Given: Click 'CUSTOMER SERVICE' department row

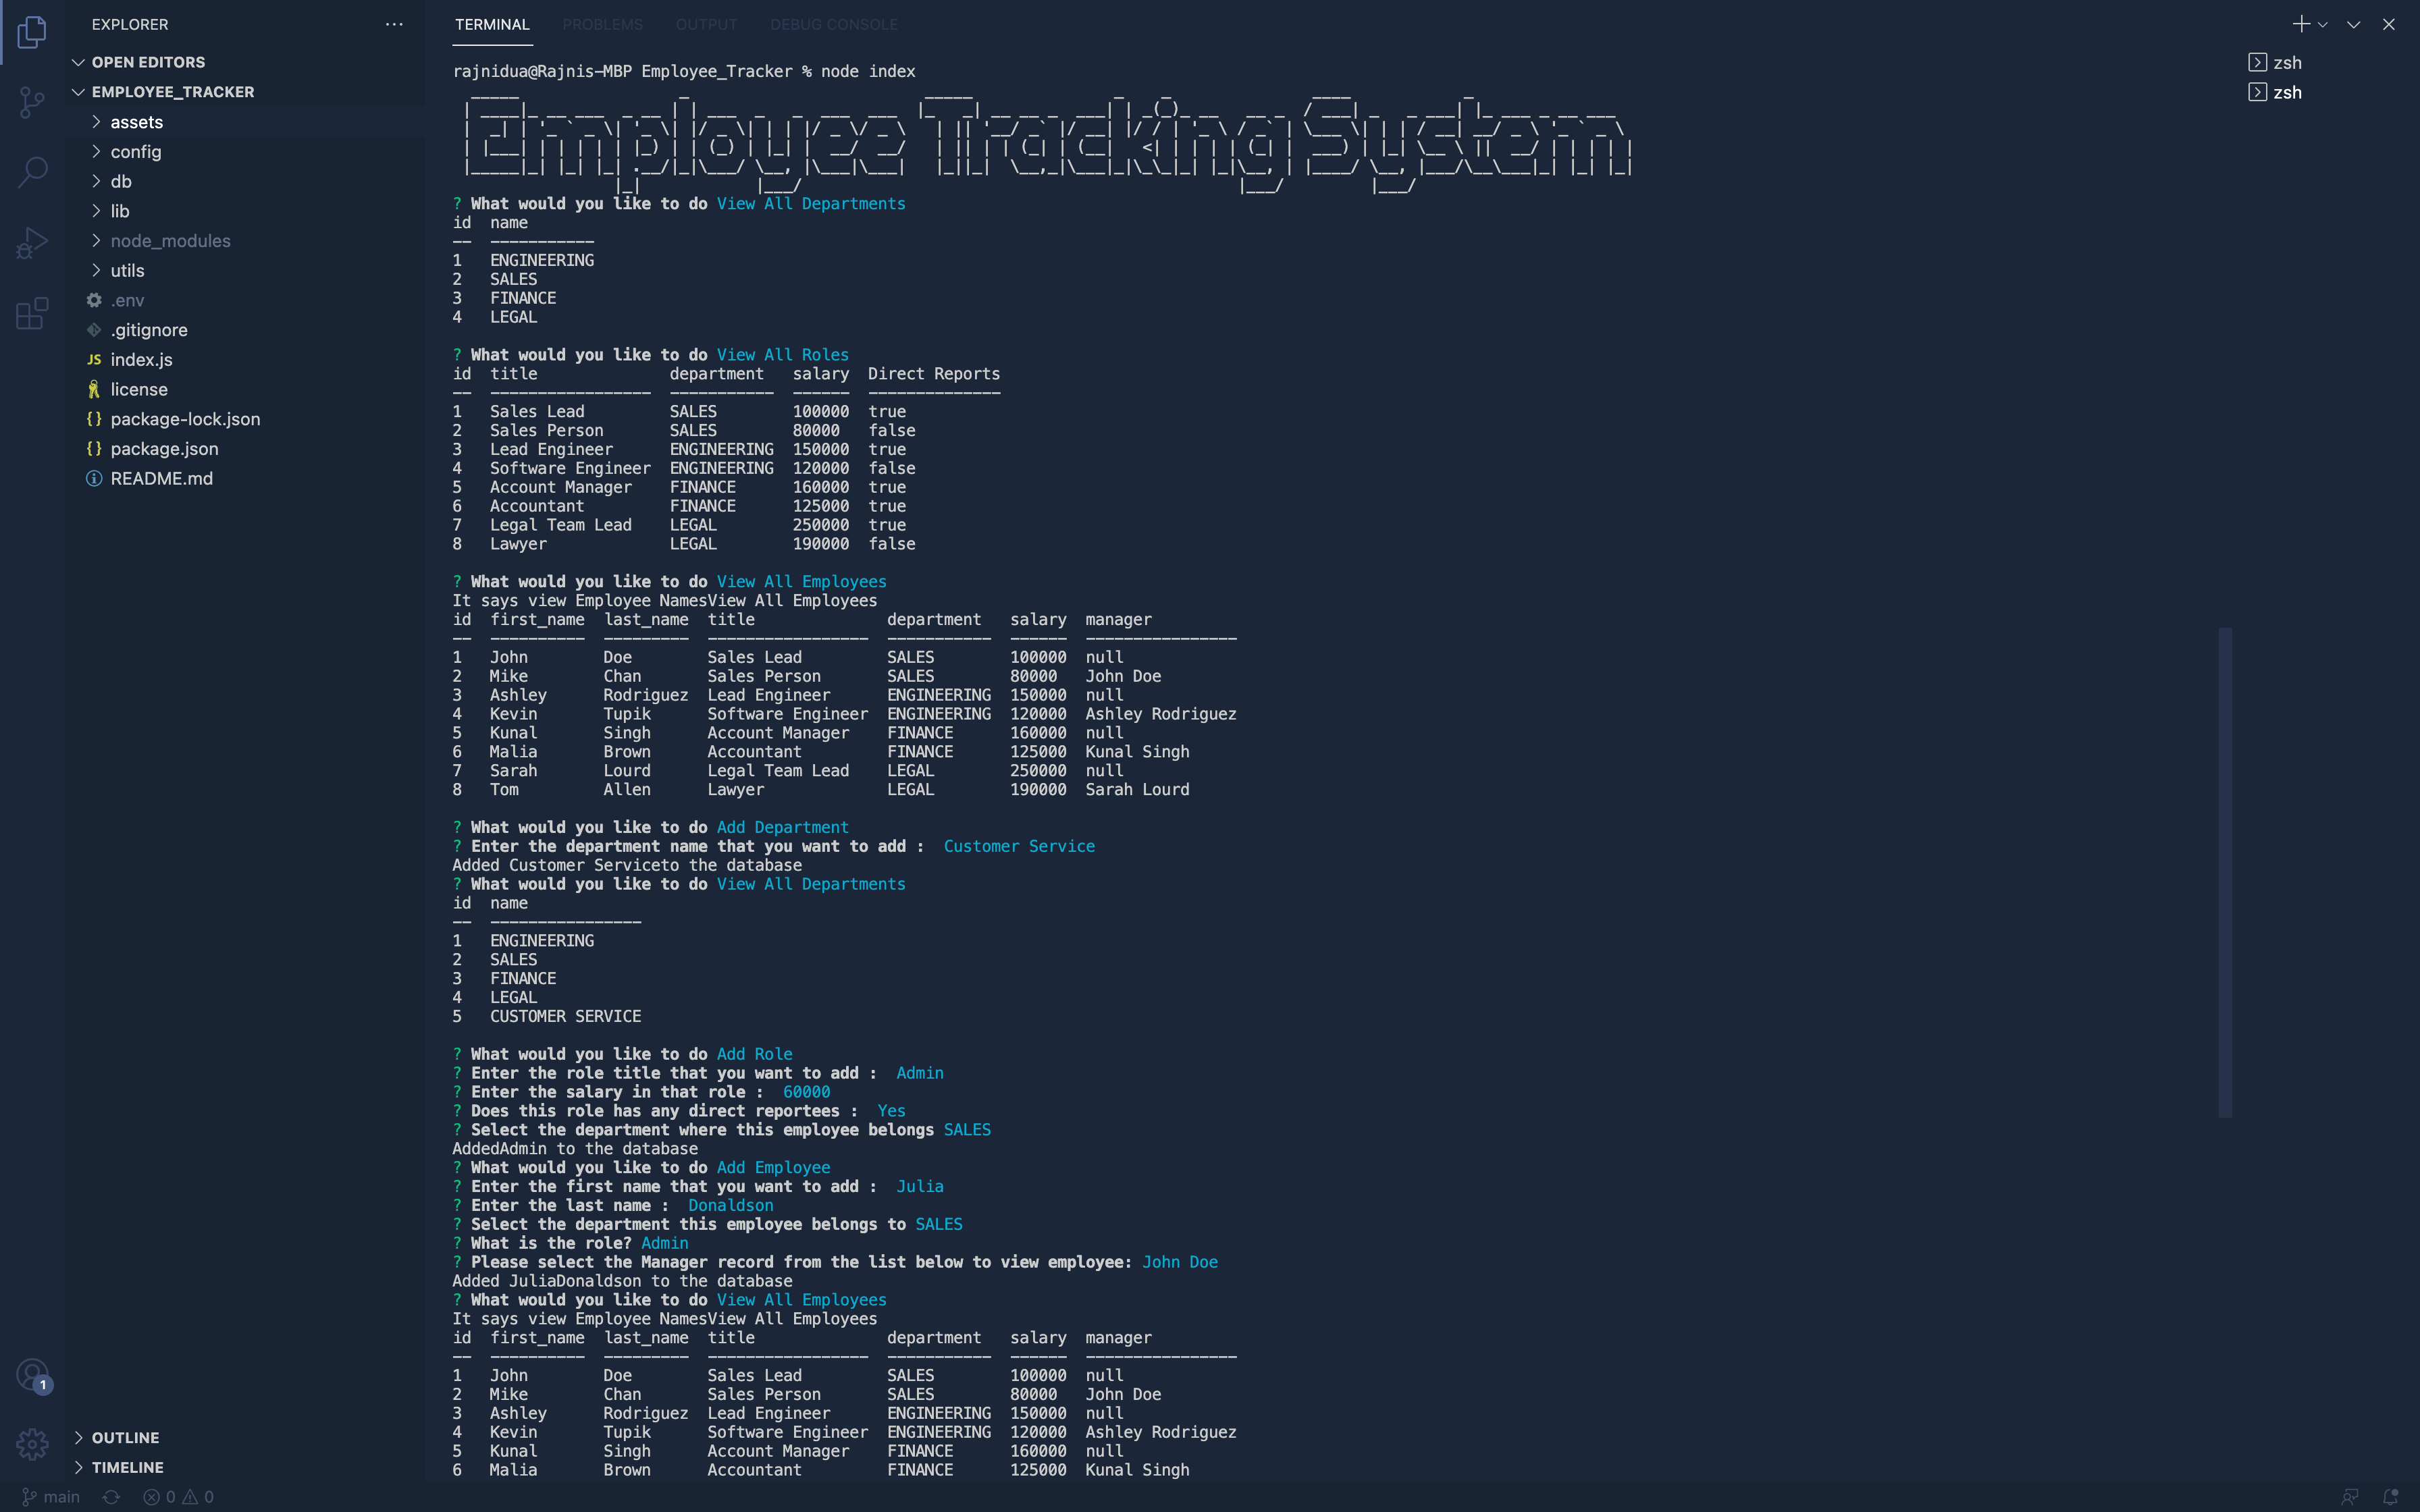Looking at the screenshot, I should click(x=547, y=1016).
